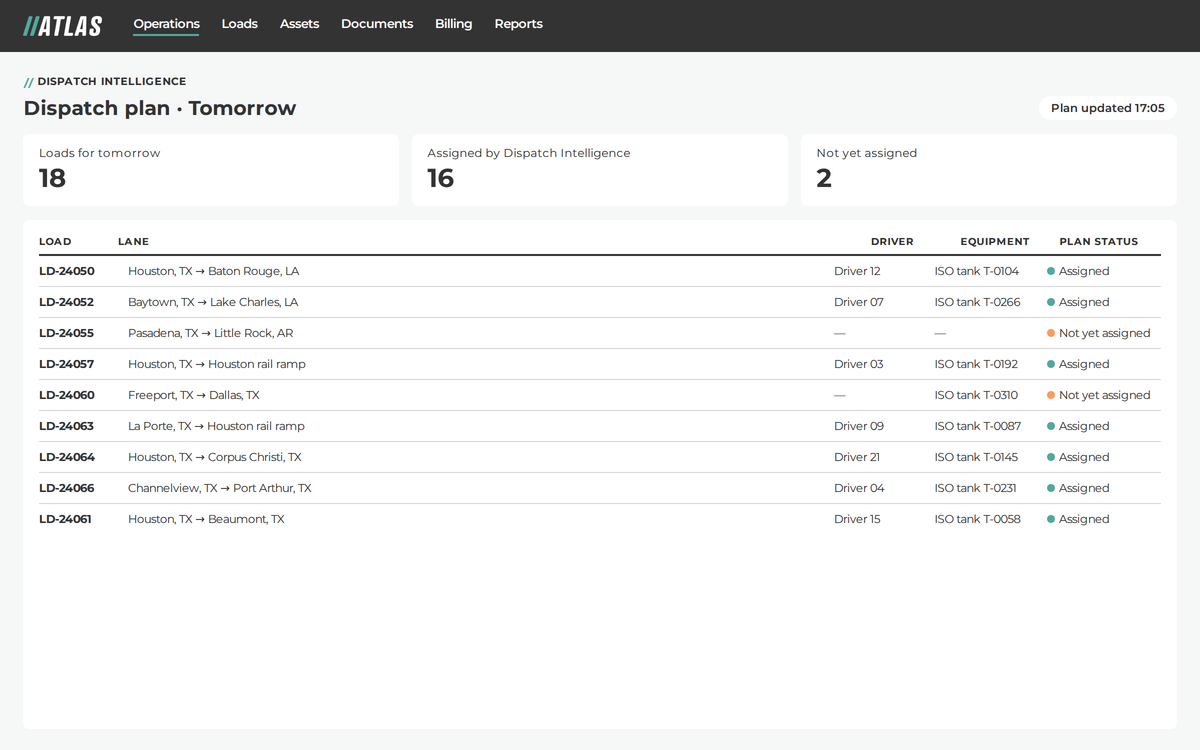Click the La Porte to Houston rail ramp lane

pos(216,426)
